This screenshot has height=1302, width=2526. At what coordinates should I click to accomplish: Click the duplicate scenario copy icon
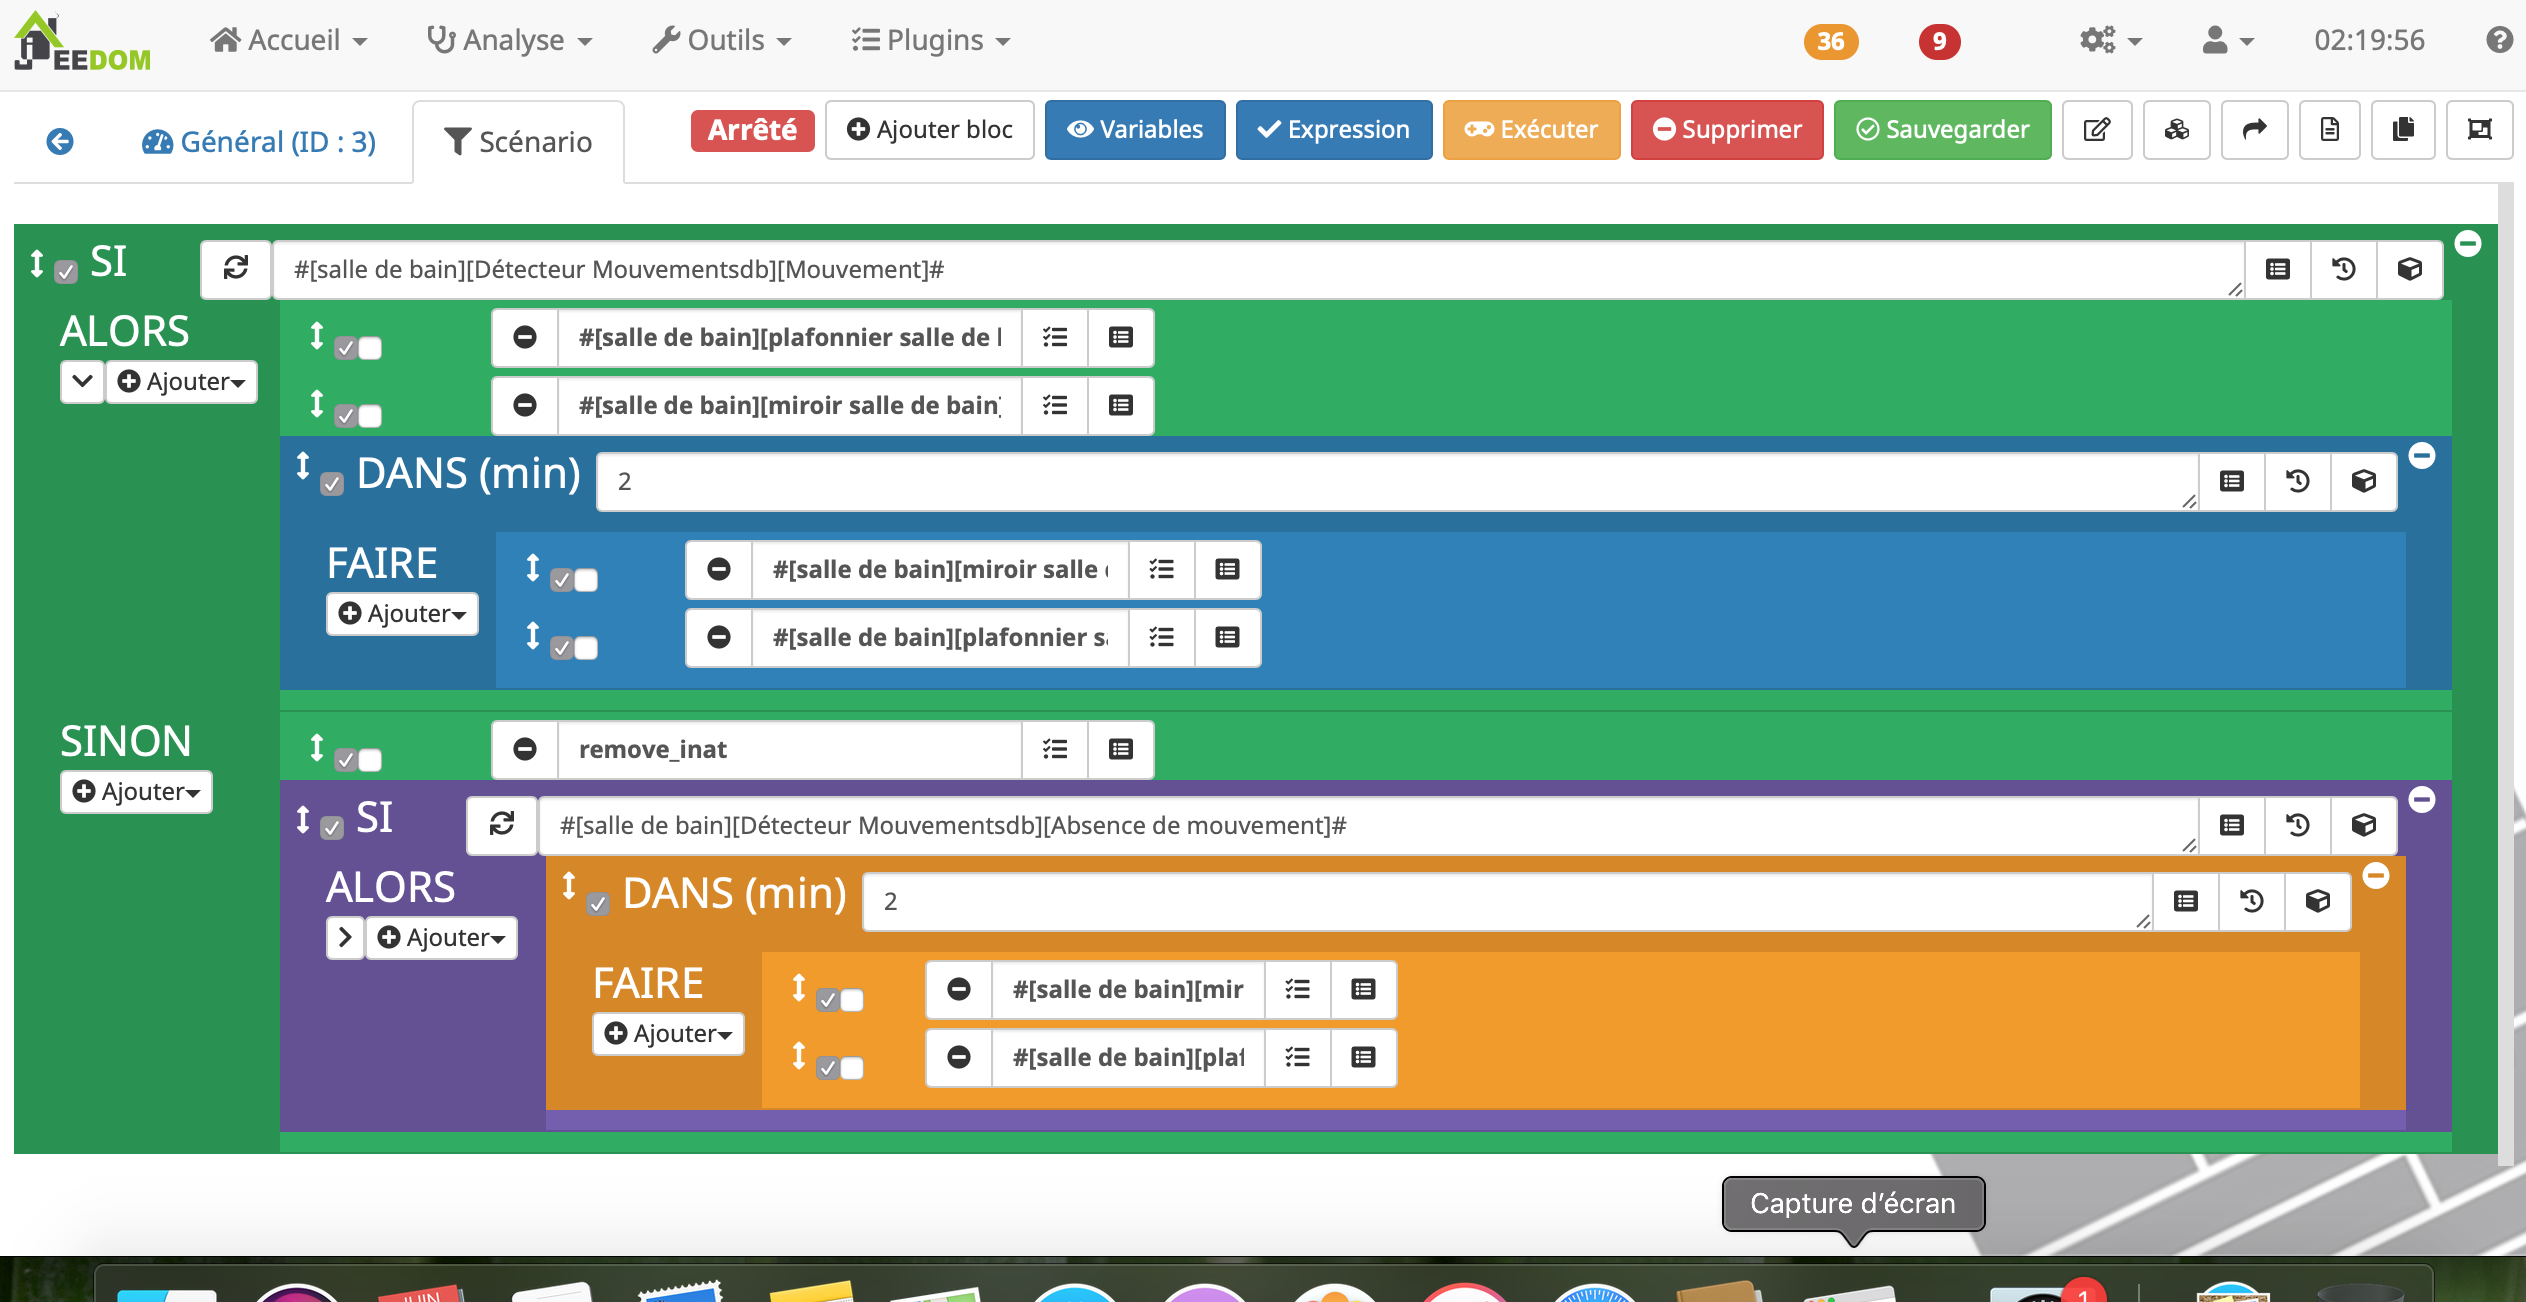(2403, 130)
